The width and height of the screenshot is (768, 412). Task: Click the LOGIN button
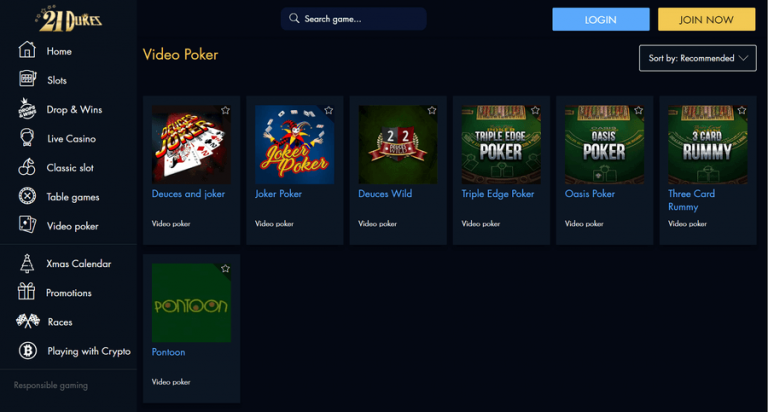[x=601, y=20]
